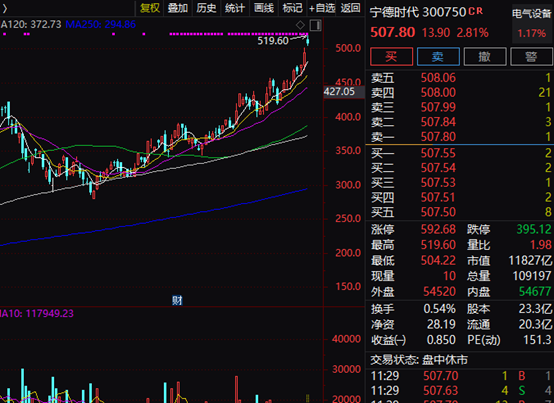Click the A120: 372.73 indicator label
554x403 pixels.
pyautogui.click(x=31, y=25)
